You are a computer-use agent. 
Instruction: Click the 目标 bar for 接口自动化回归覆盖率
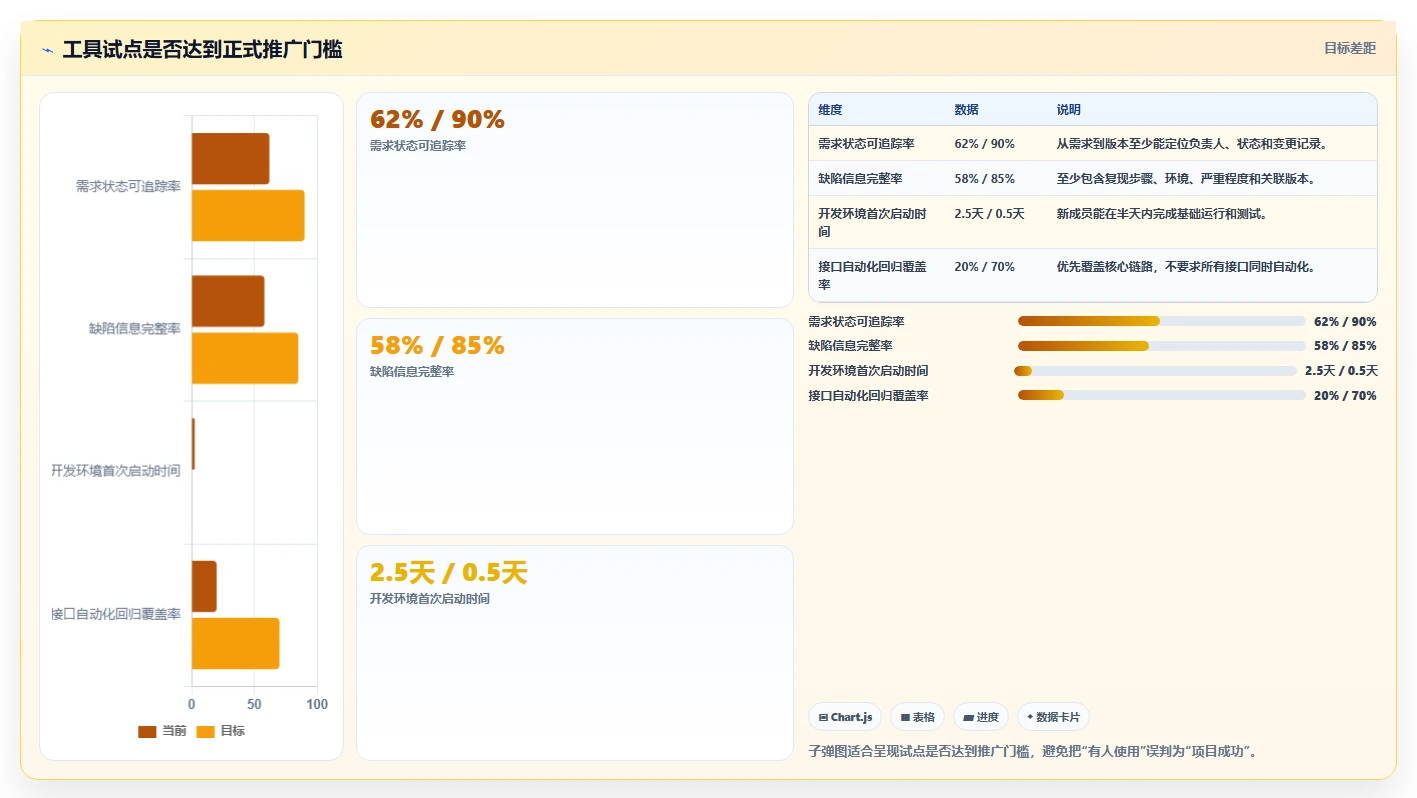click(235, 643)
